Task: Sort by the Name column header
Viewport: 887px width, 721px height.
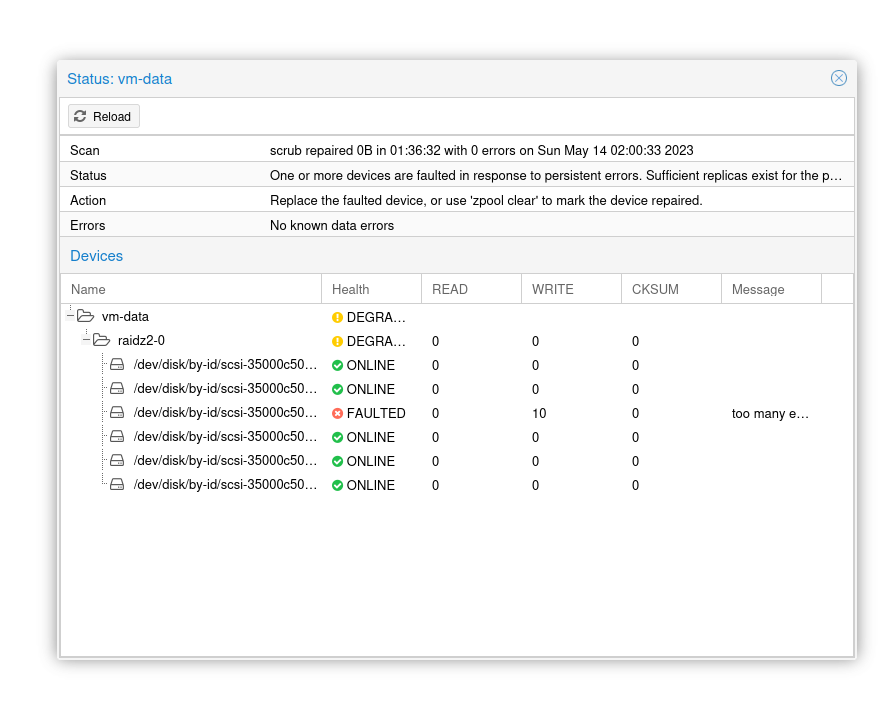Action: pyautogui.click(x=190, y=289)
